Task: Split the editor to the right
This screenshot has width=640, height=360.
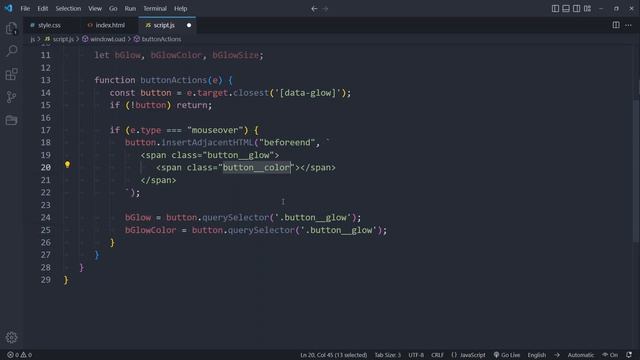Action: [x=616, y=25]
